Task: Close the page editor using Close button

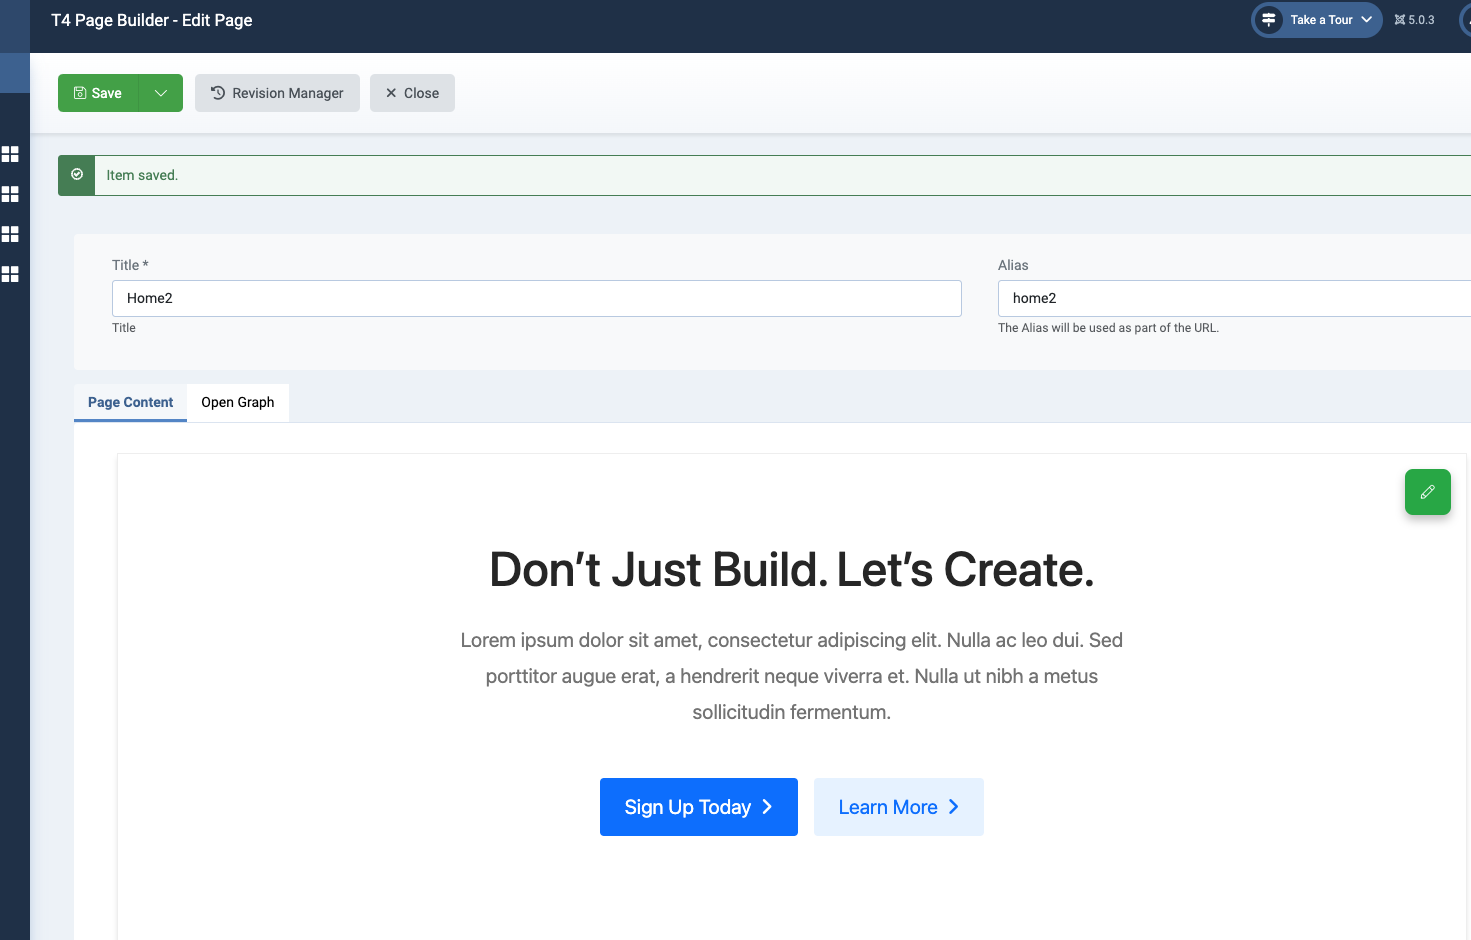Action: tap(412, 93)
